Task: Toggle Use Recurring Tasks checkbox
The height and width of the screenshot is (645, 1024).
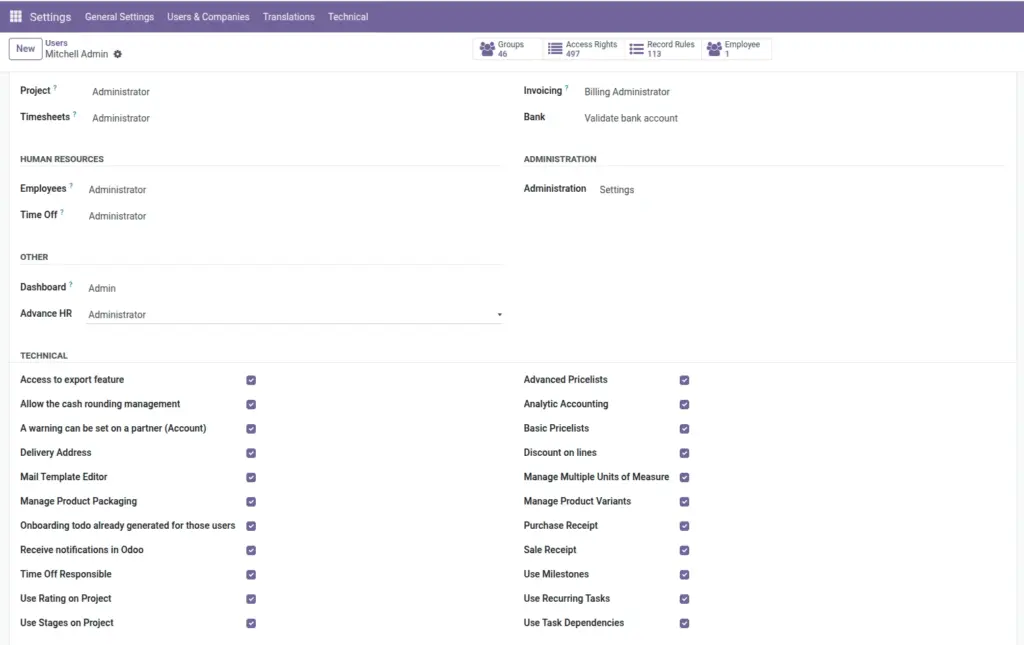Action: tap(684, 599)
